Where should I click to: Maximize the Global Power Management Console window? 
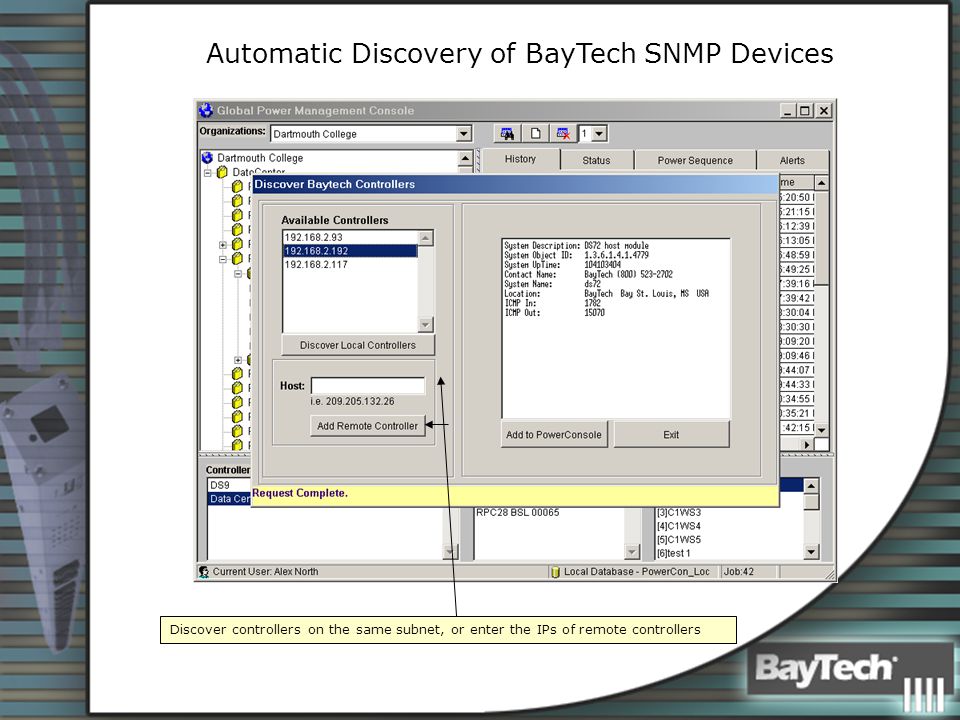[804, 111]
